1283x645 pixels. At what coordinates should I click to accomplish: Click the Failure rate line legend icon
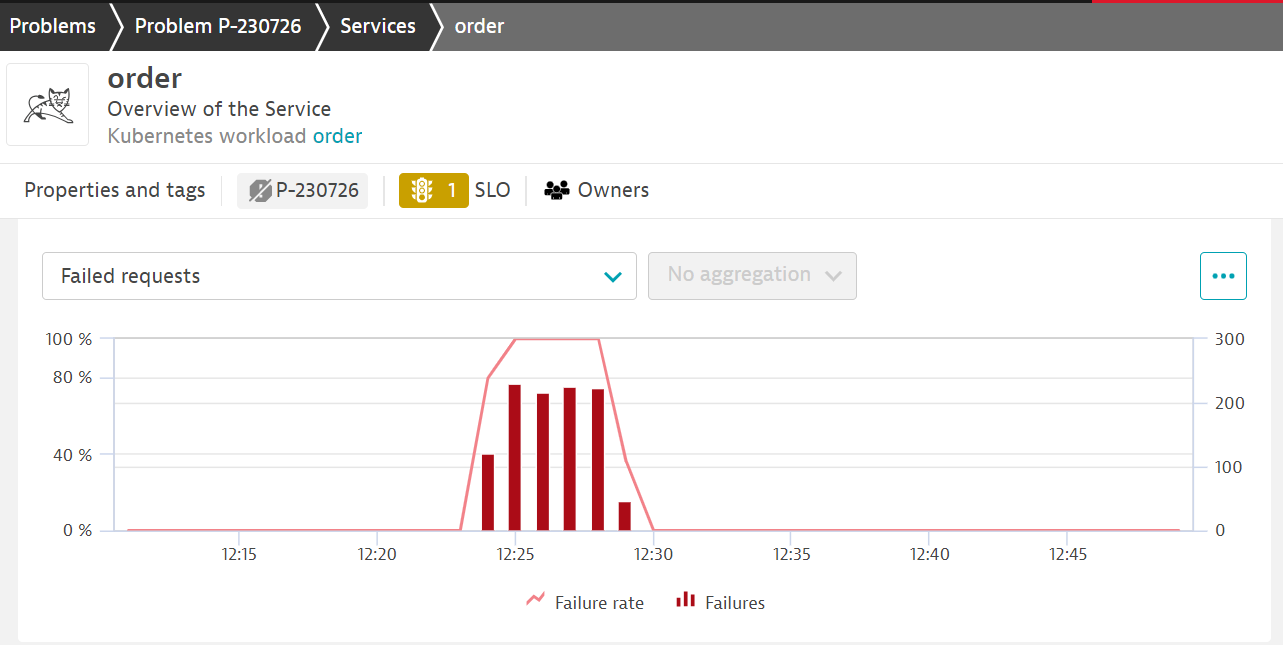point(536,601)
